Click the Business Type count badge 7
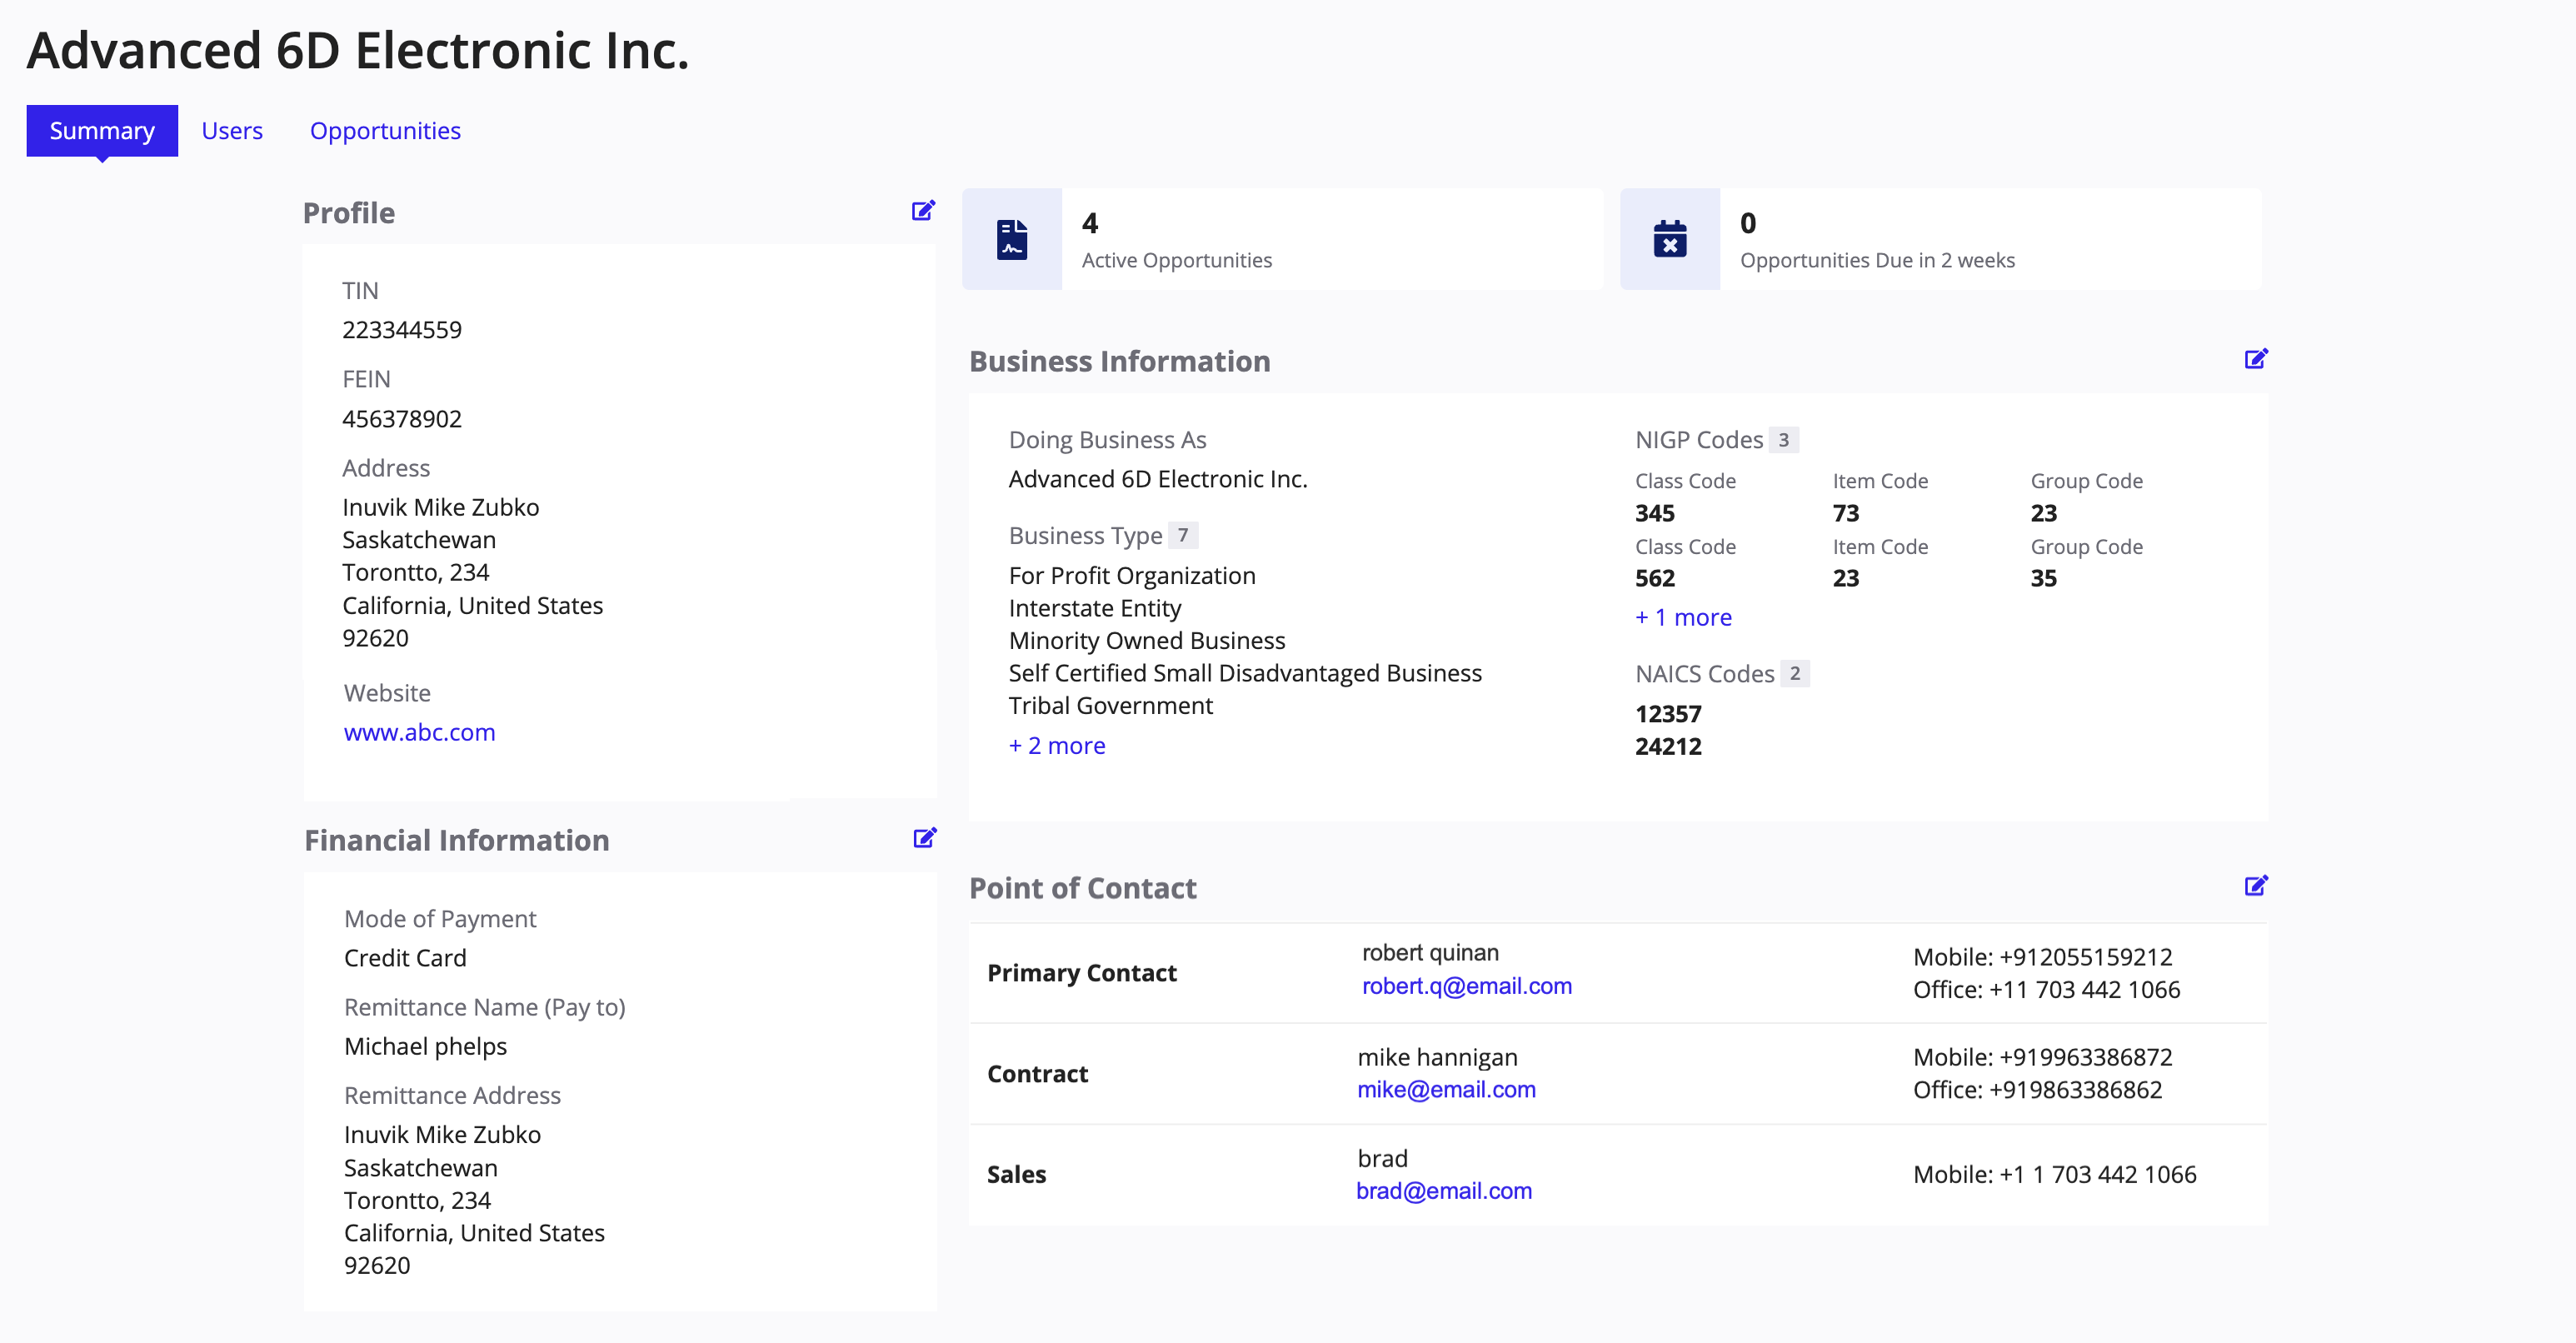 (1183, 535)
